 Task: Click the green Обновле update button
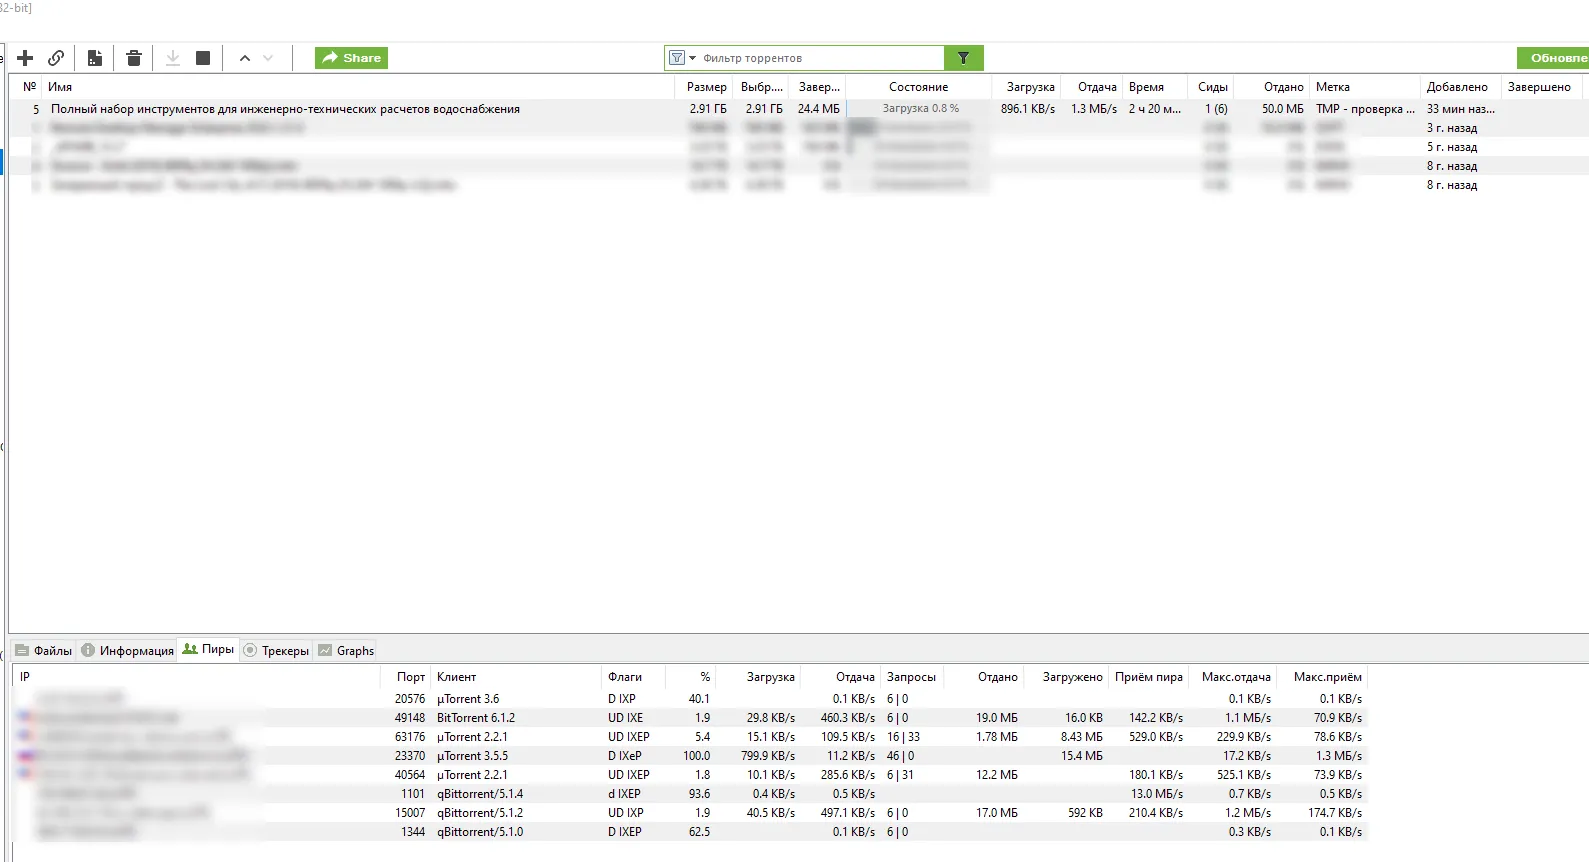click(x=1554, y=58)
